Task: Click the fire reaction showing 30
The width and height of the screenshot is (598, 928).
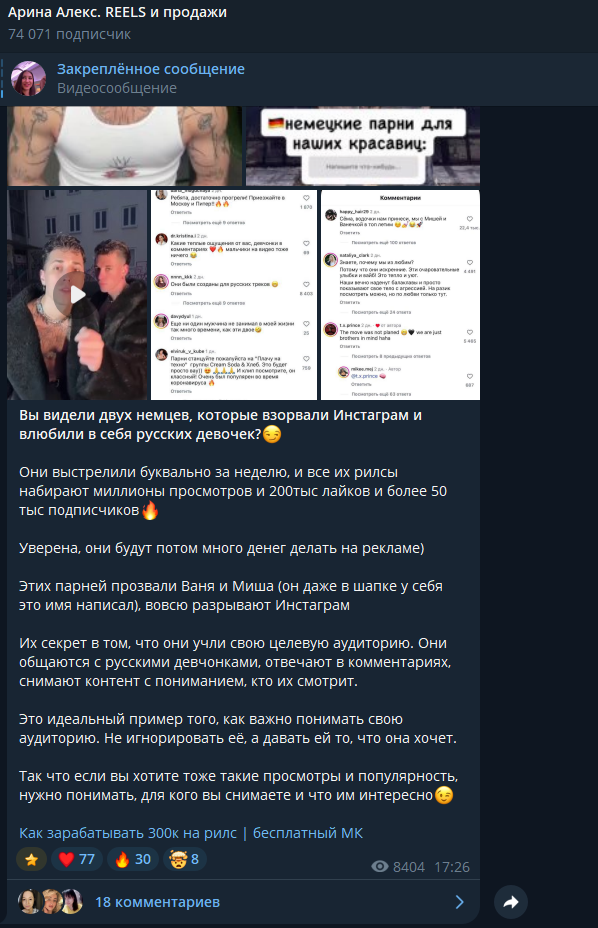Action: coord(133,859)
